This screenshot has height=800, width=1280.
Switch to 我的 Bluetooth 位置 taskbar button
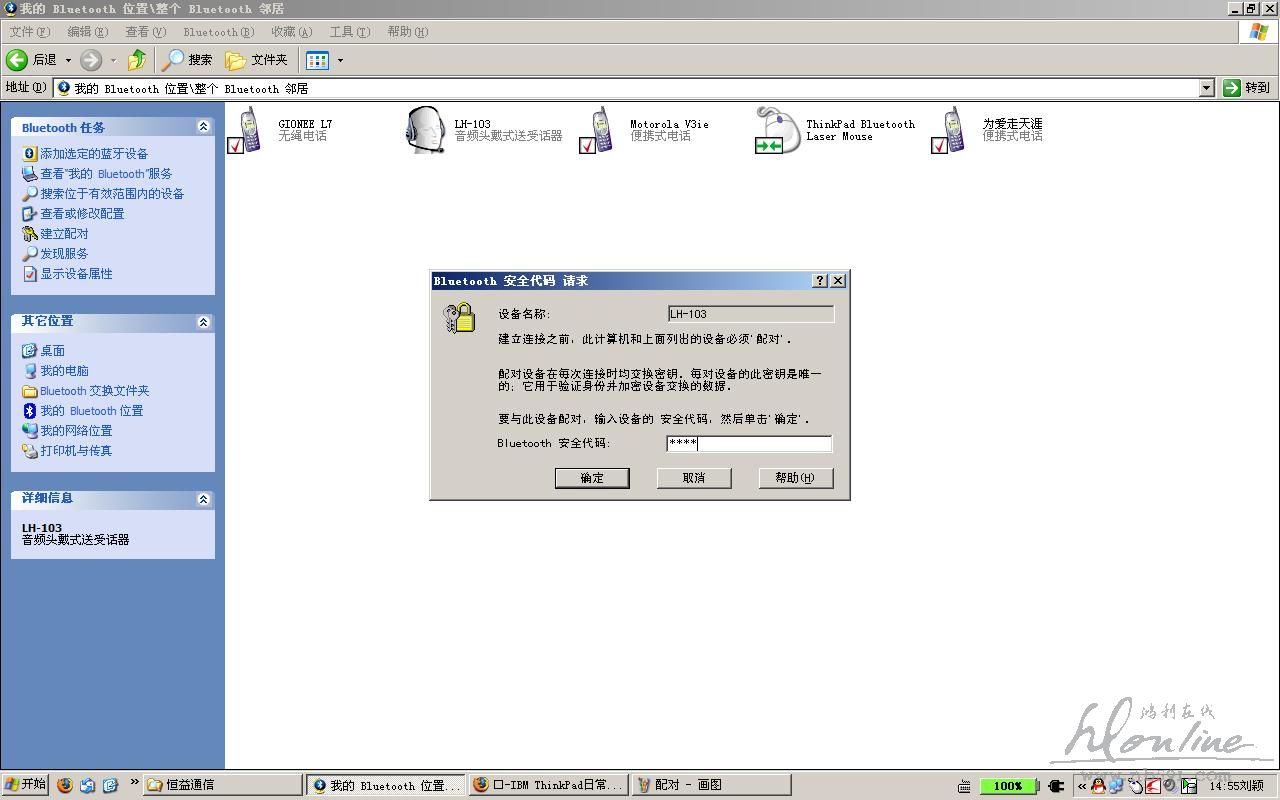coord(386,785)
